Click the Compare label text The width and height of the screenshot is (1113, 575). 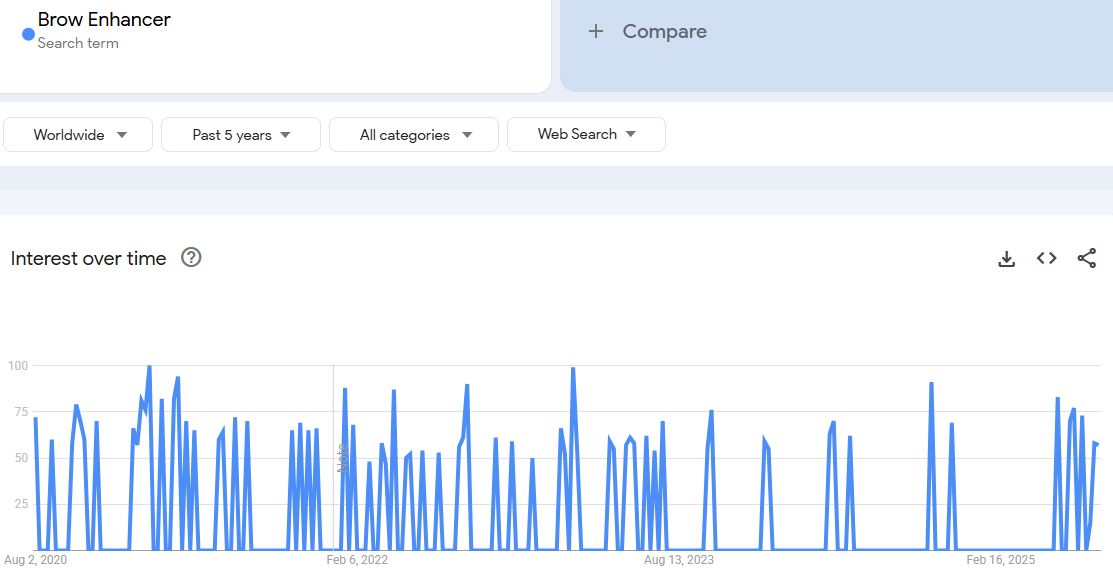pyautogui.click(x=664, y=32)
